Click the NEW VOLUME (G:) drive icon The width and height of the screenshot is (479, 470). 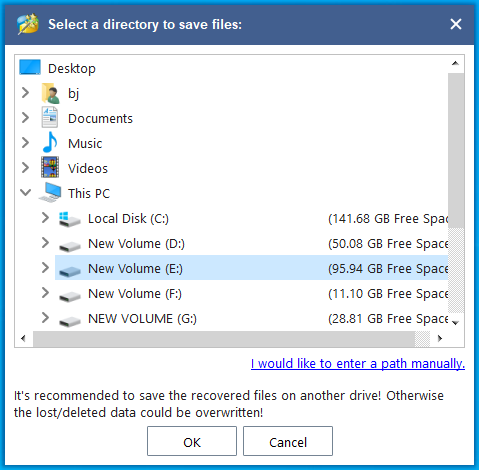[69, 320]
